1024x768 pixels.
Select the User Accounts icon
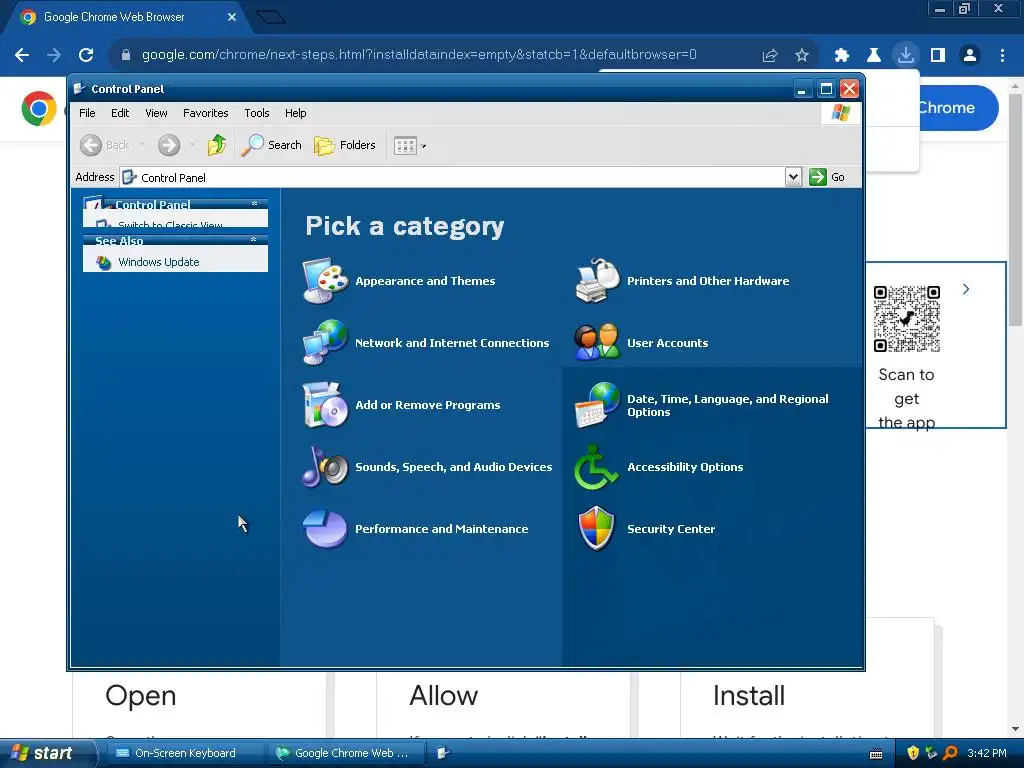[x=597, y=342]
